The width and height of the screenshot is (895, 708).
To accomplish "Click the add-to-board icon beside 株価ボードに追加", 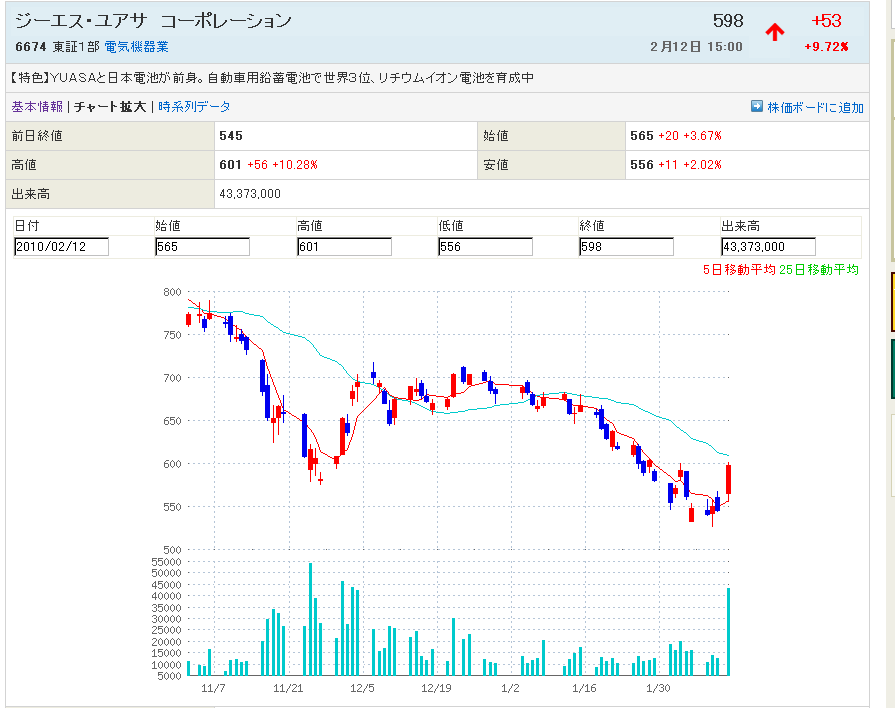I will click(757, 107).
